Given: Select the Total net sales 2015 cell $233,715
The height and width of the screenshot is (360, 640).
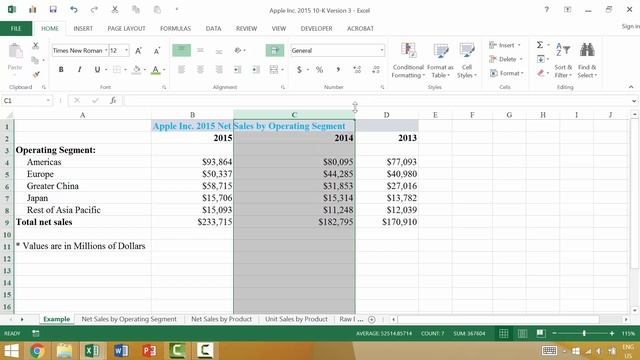Looking at the screenshot, I should [x=192, y=222].
